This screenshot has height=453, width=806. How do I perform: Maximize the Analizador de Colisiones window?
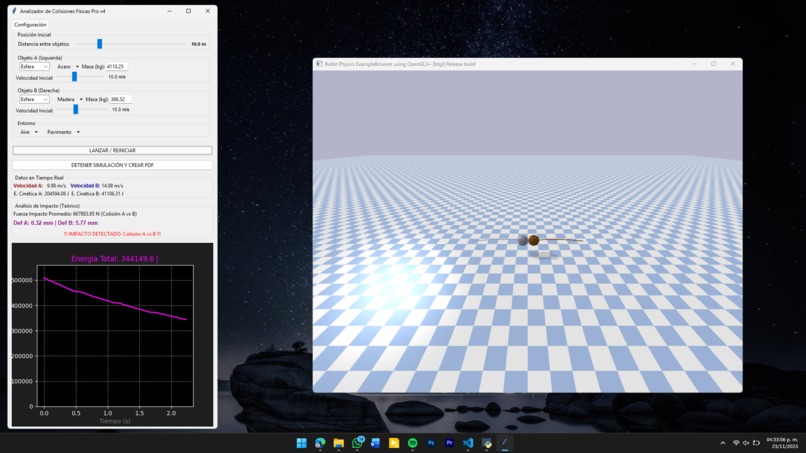coord(189,11)
